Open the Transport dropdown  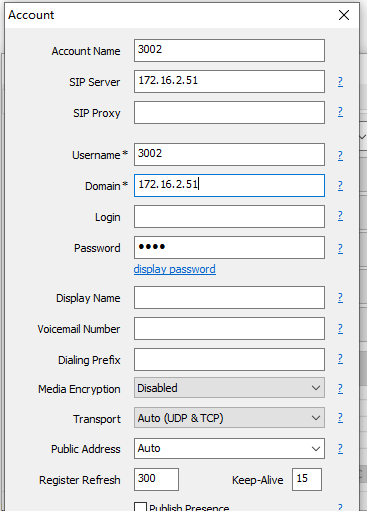tap(229, 417)
